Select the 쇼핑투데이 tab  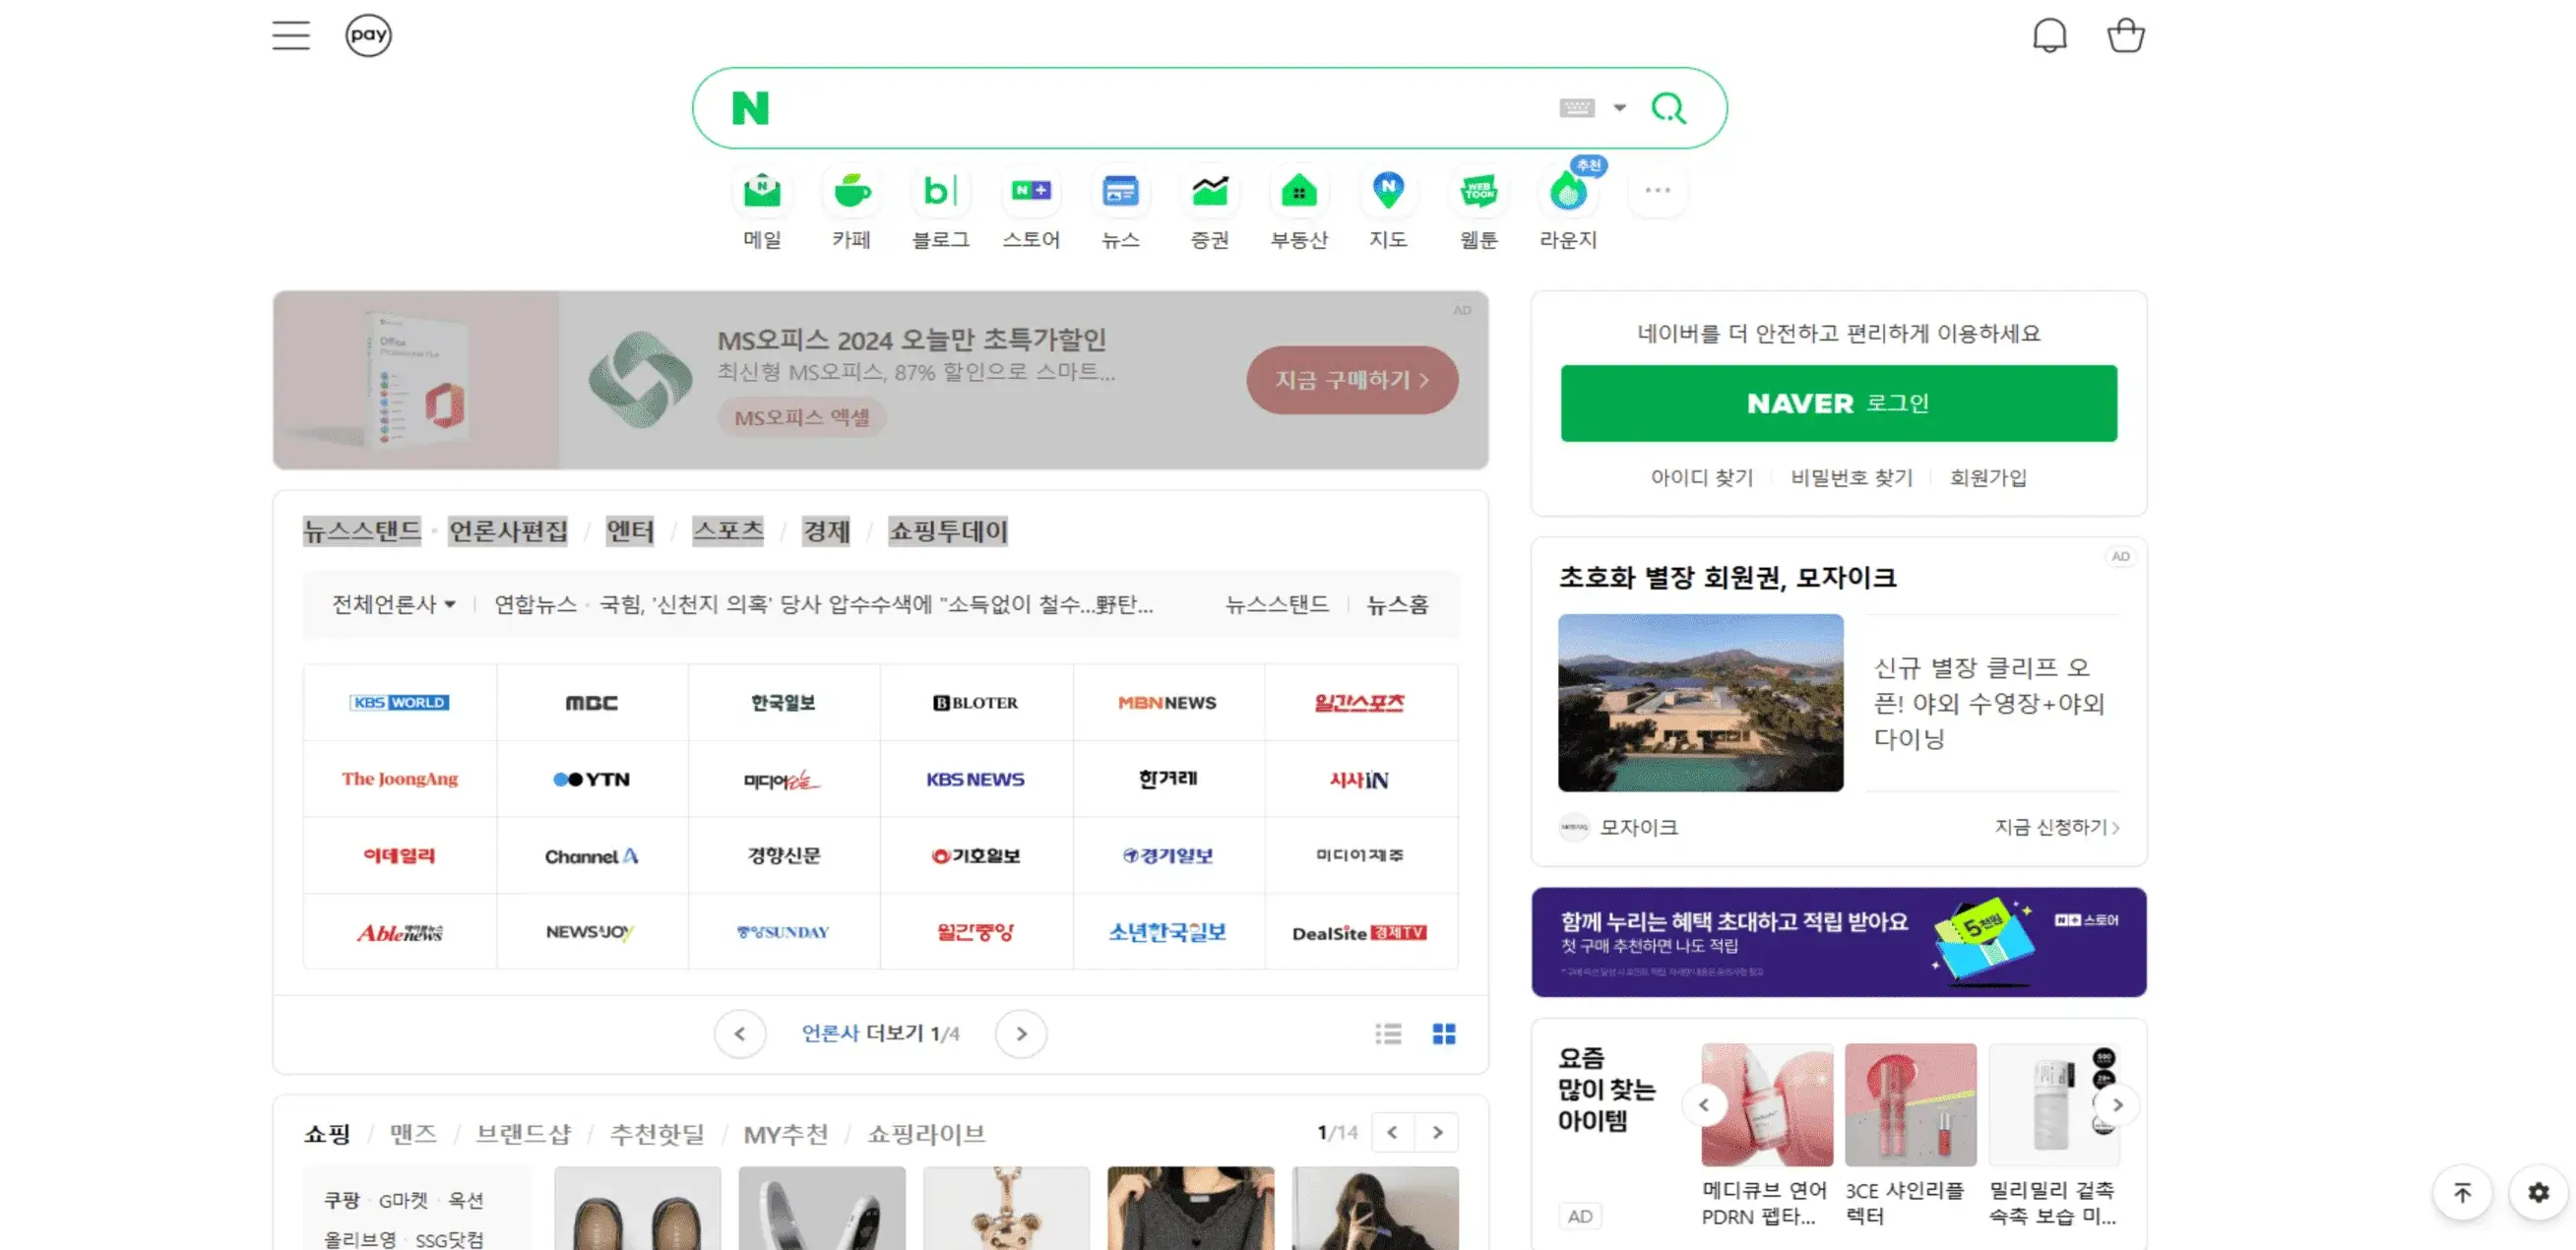click(x=948, y=531)
